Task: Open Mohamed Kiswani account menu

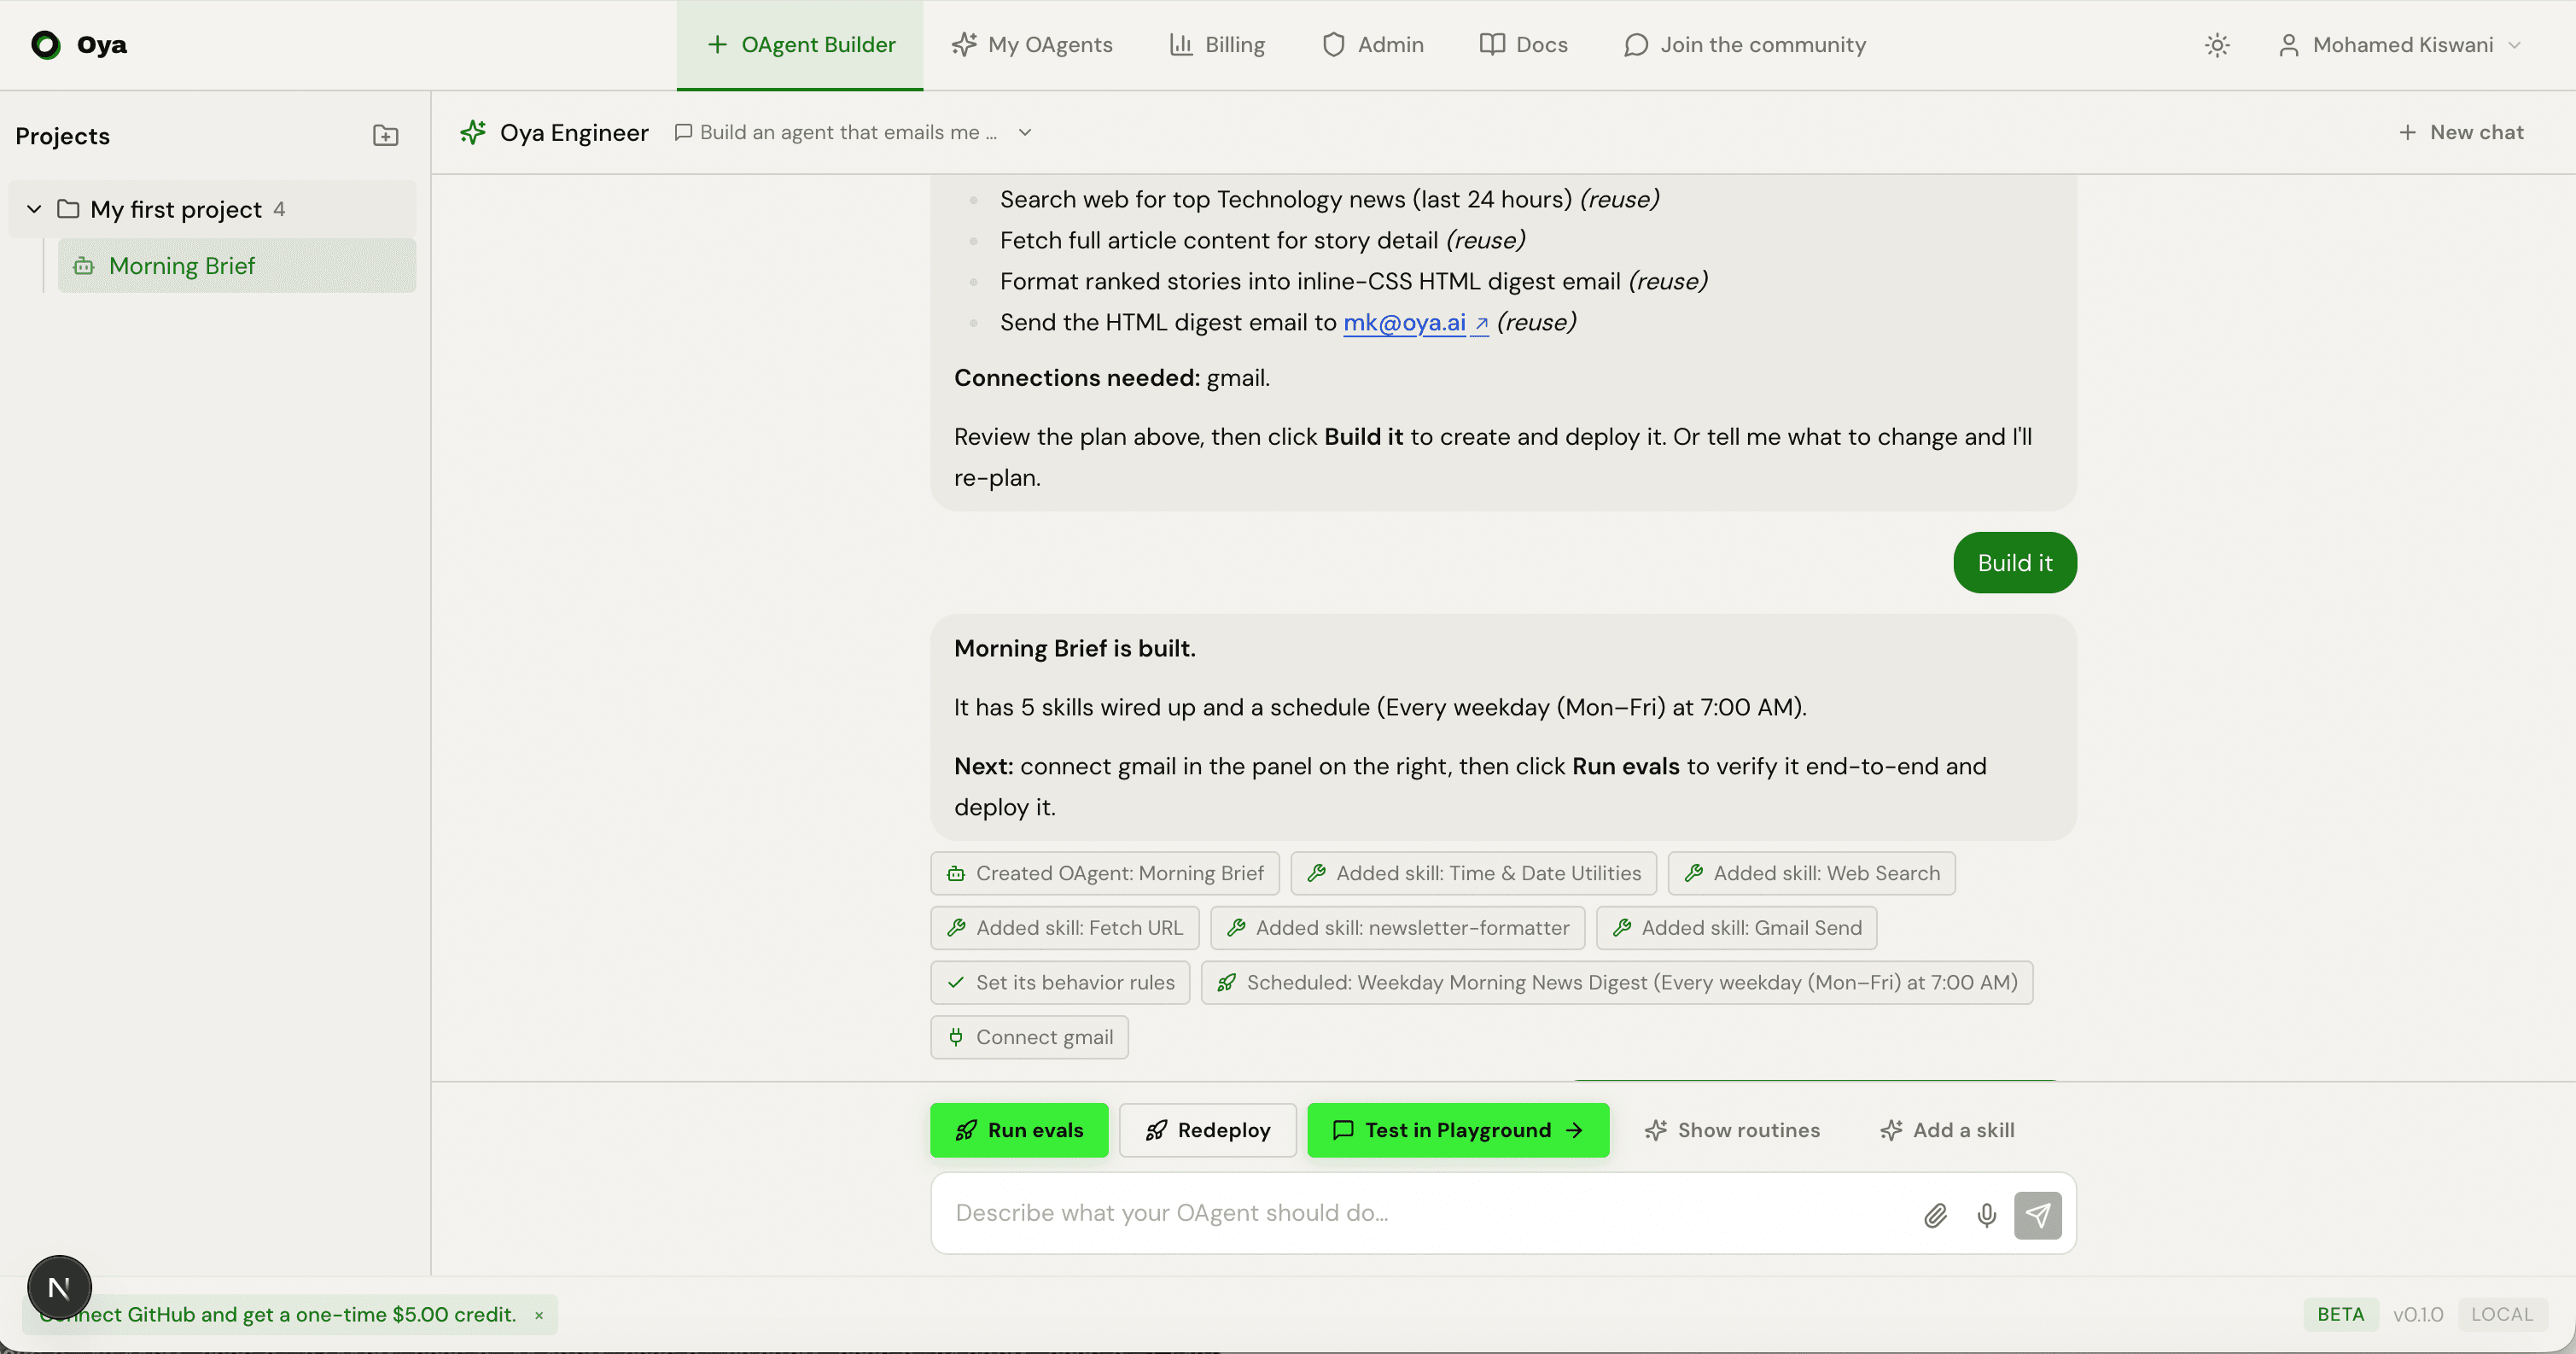Action: (2399, 45)
